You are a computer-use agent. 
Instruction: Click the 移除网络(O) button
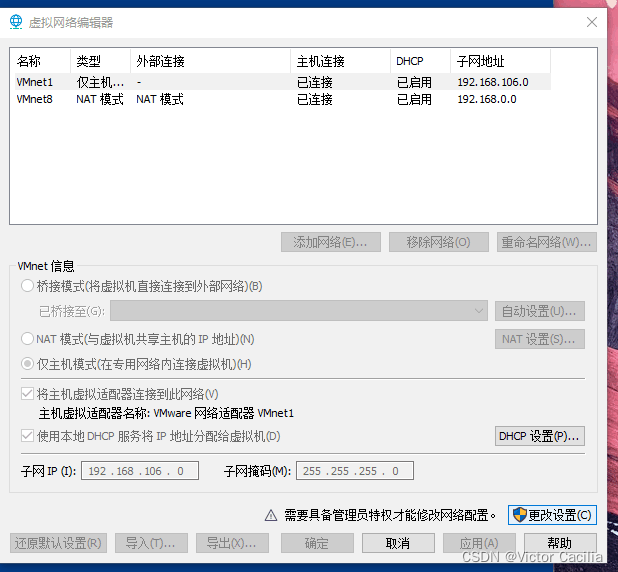click(439, 242)
